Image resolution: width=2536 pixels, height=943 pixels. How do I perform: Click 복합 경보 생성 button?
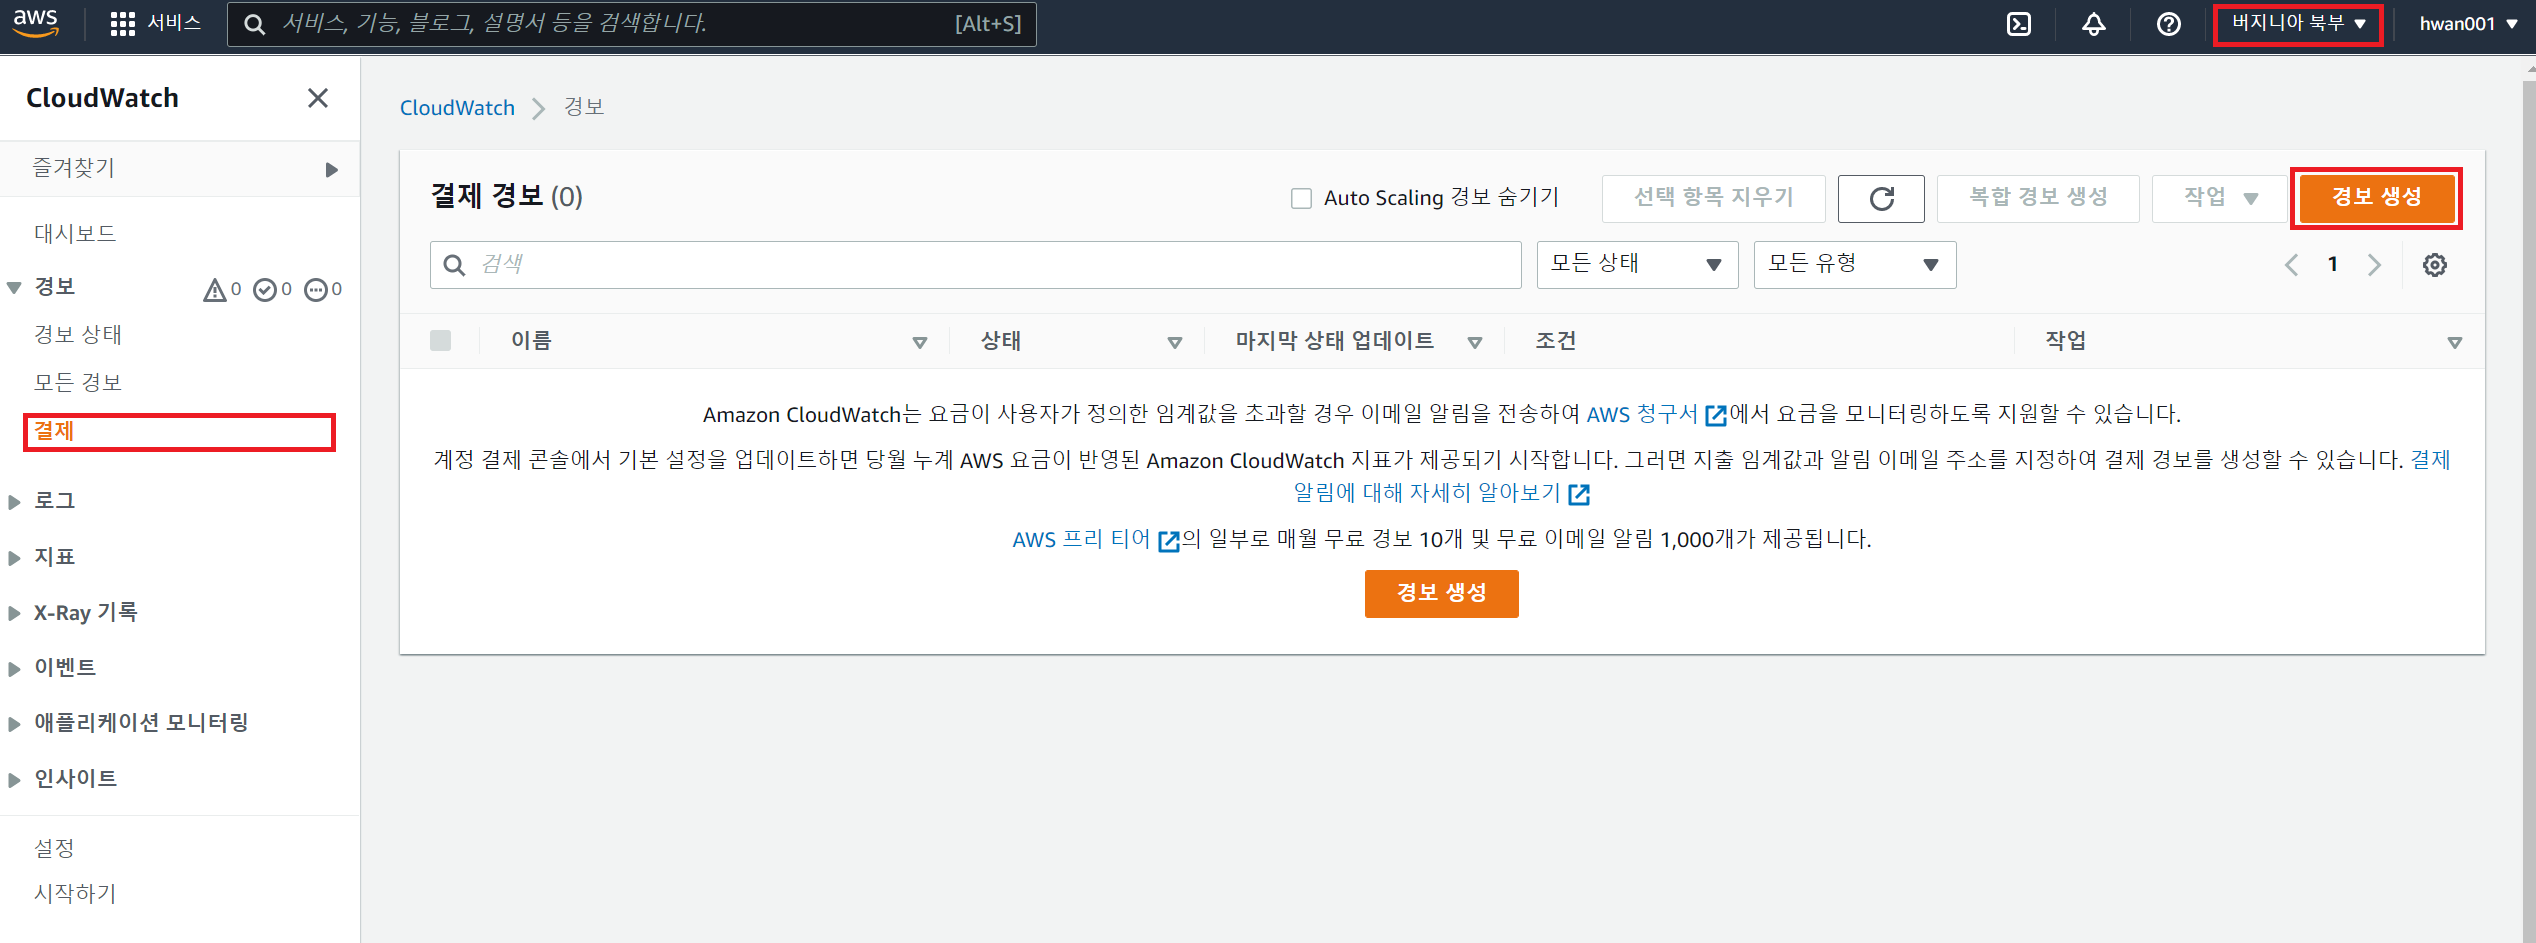click(x=2038, y=198)
